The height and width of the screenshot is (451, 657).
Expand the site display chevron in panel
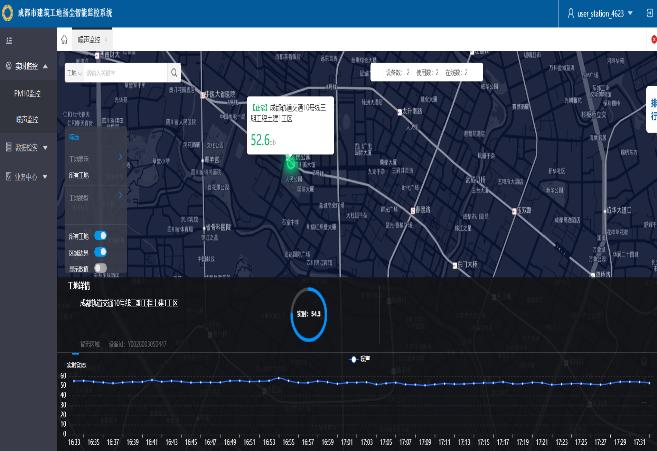121,157
